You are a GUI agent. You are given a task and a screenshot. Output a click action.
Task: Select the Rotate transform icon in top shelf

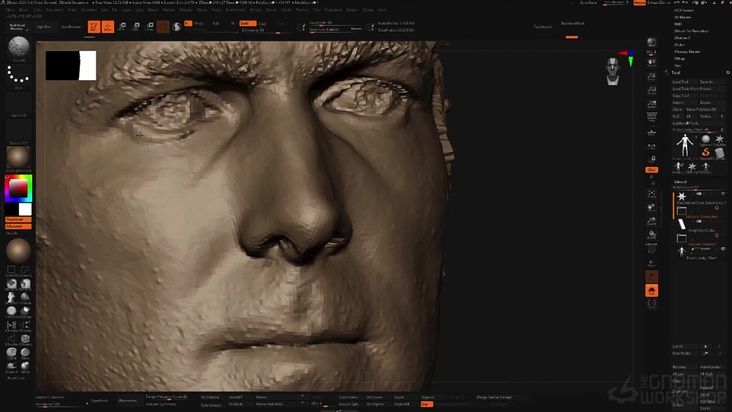pos(149,27)
